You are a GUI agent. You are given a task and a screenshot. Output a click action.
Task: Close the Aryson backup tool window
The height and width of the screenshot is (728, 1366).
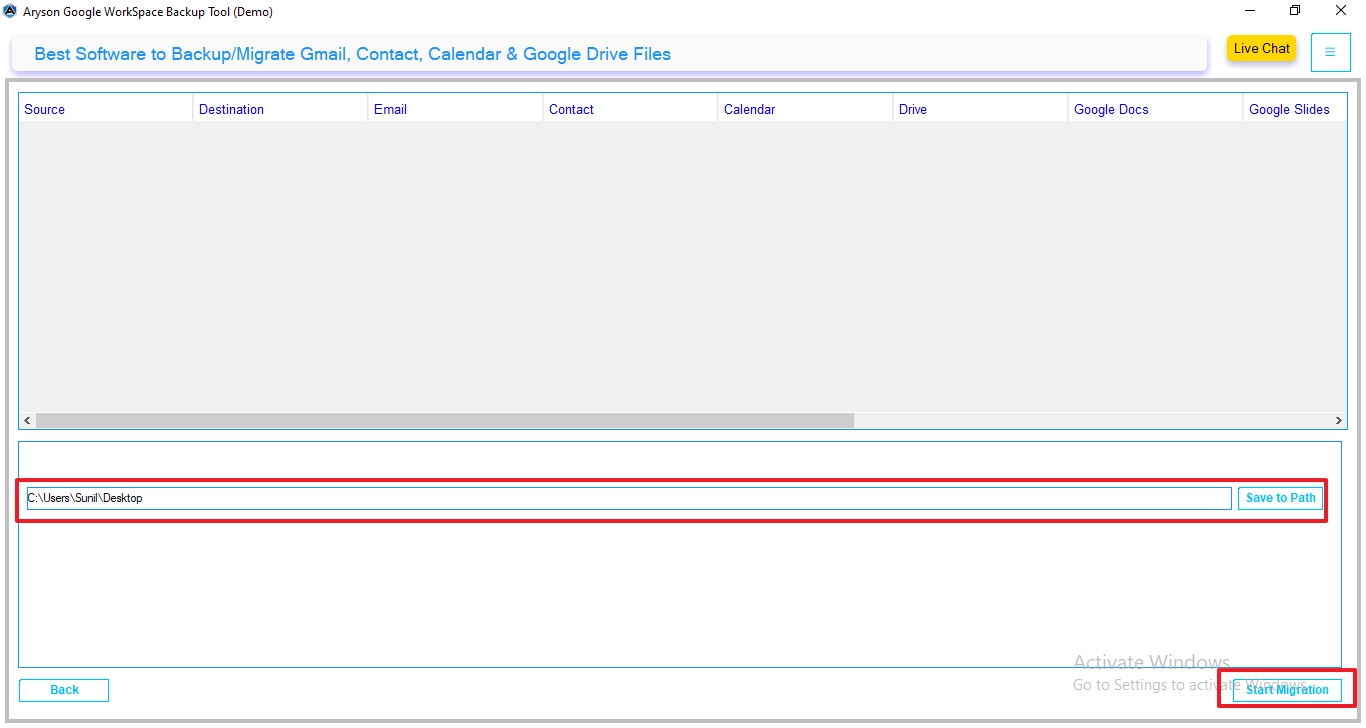coord(1341,11)
